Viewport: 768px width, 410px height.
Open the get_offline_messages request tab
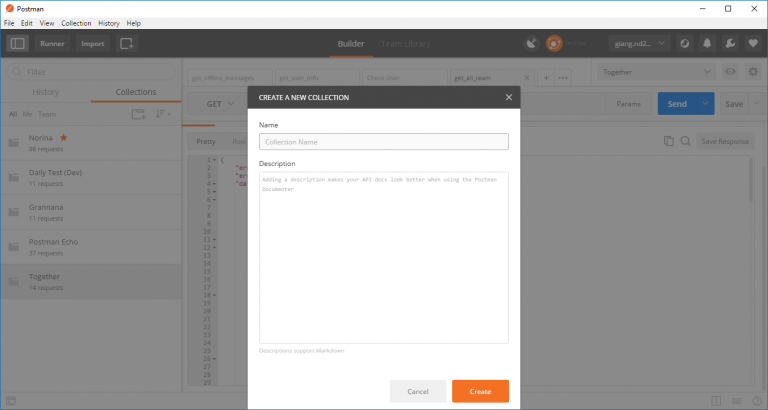[x=230, y=78]
